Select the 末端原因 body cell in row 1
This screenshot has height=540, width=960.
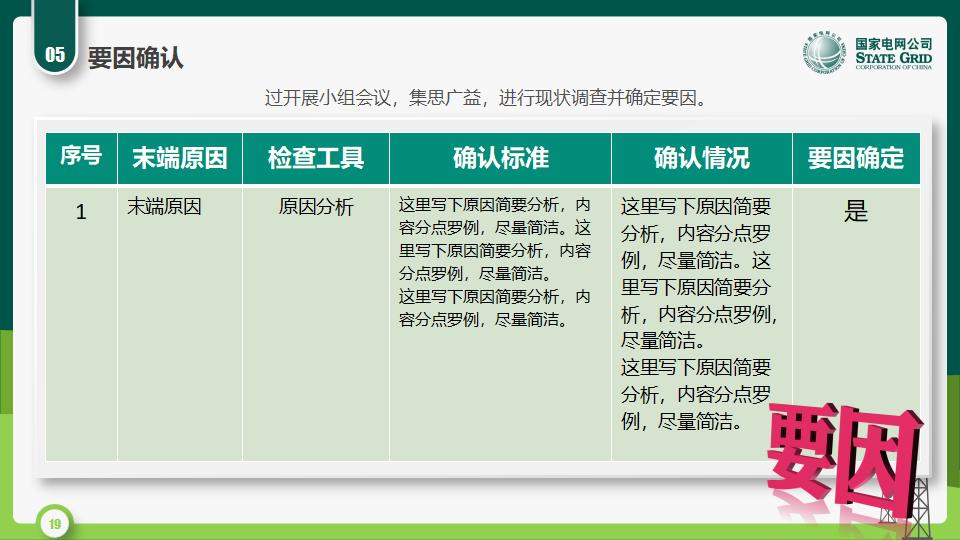[180, 323]
